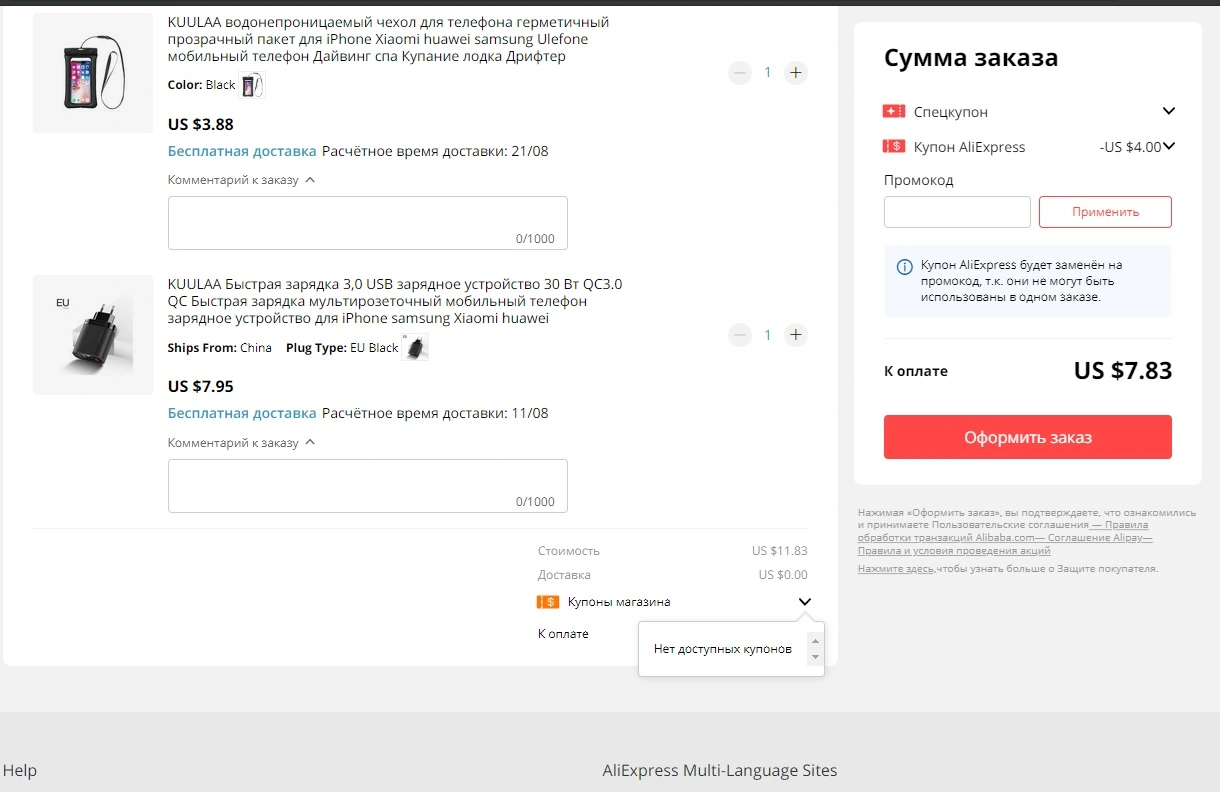1220x792 pixels.
Task: Click delivery estimate 21/08 text
Action: tap(435, 151)
